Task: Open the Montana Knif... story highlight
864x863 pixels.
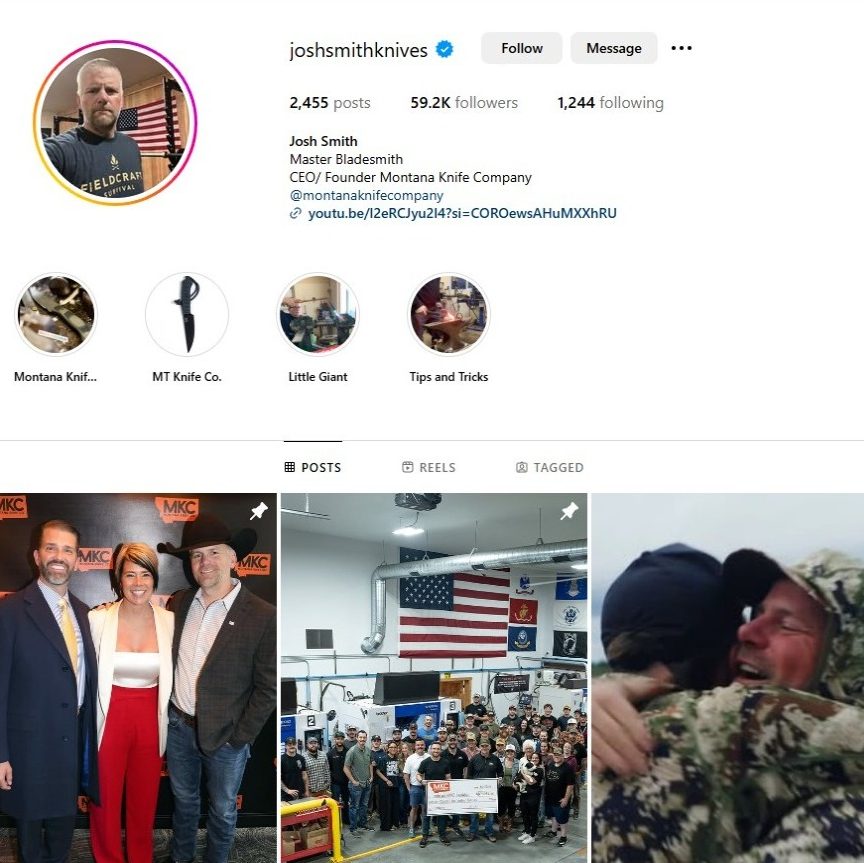Action: 55,314
